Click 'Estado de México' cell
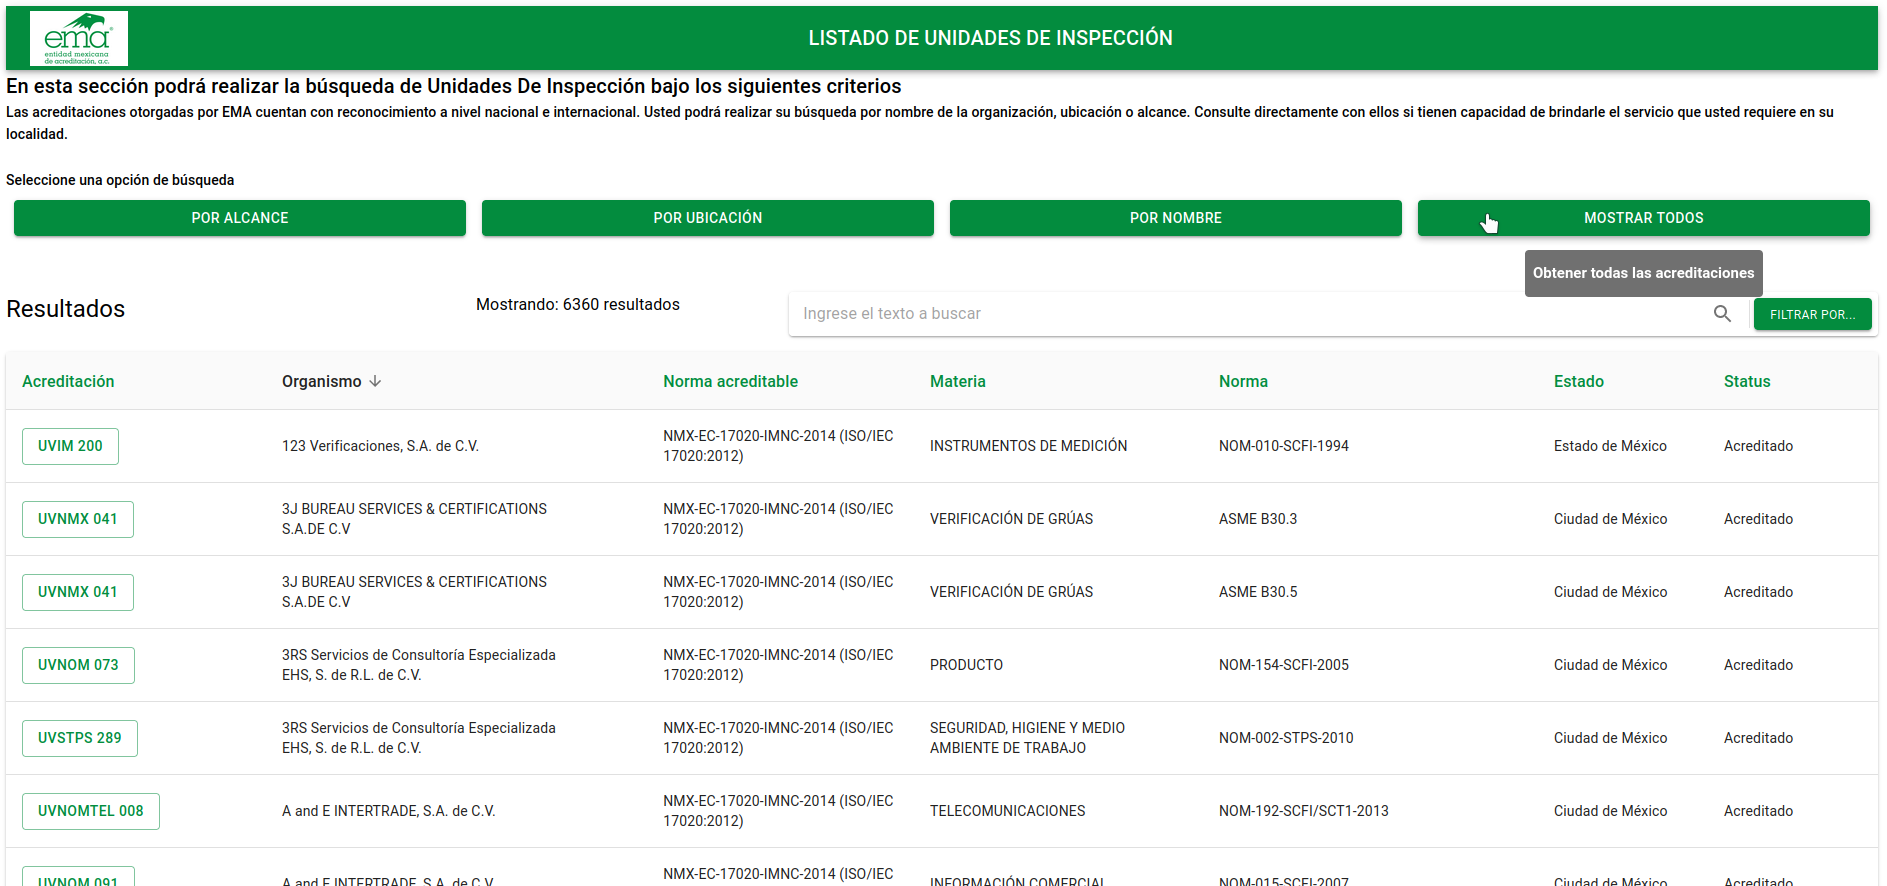This screenshot has height=886, width=1887. 1610,446
